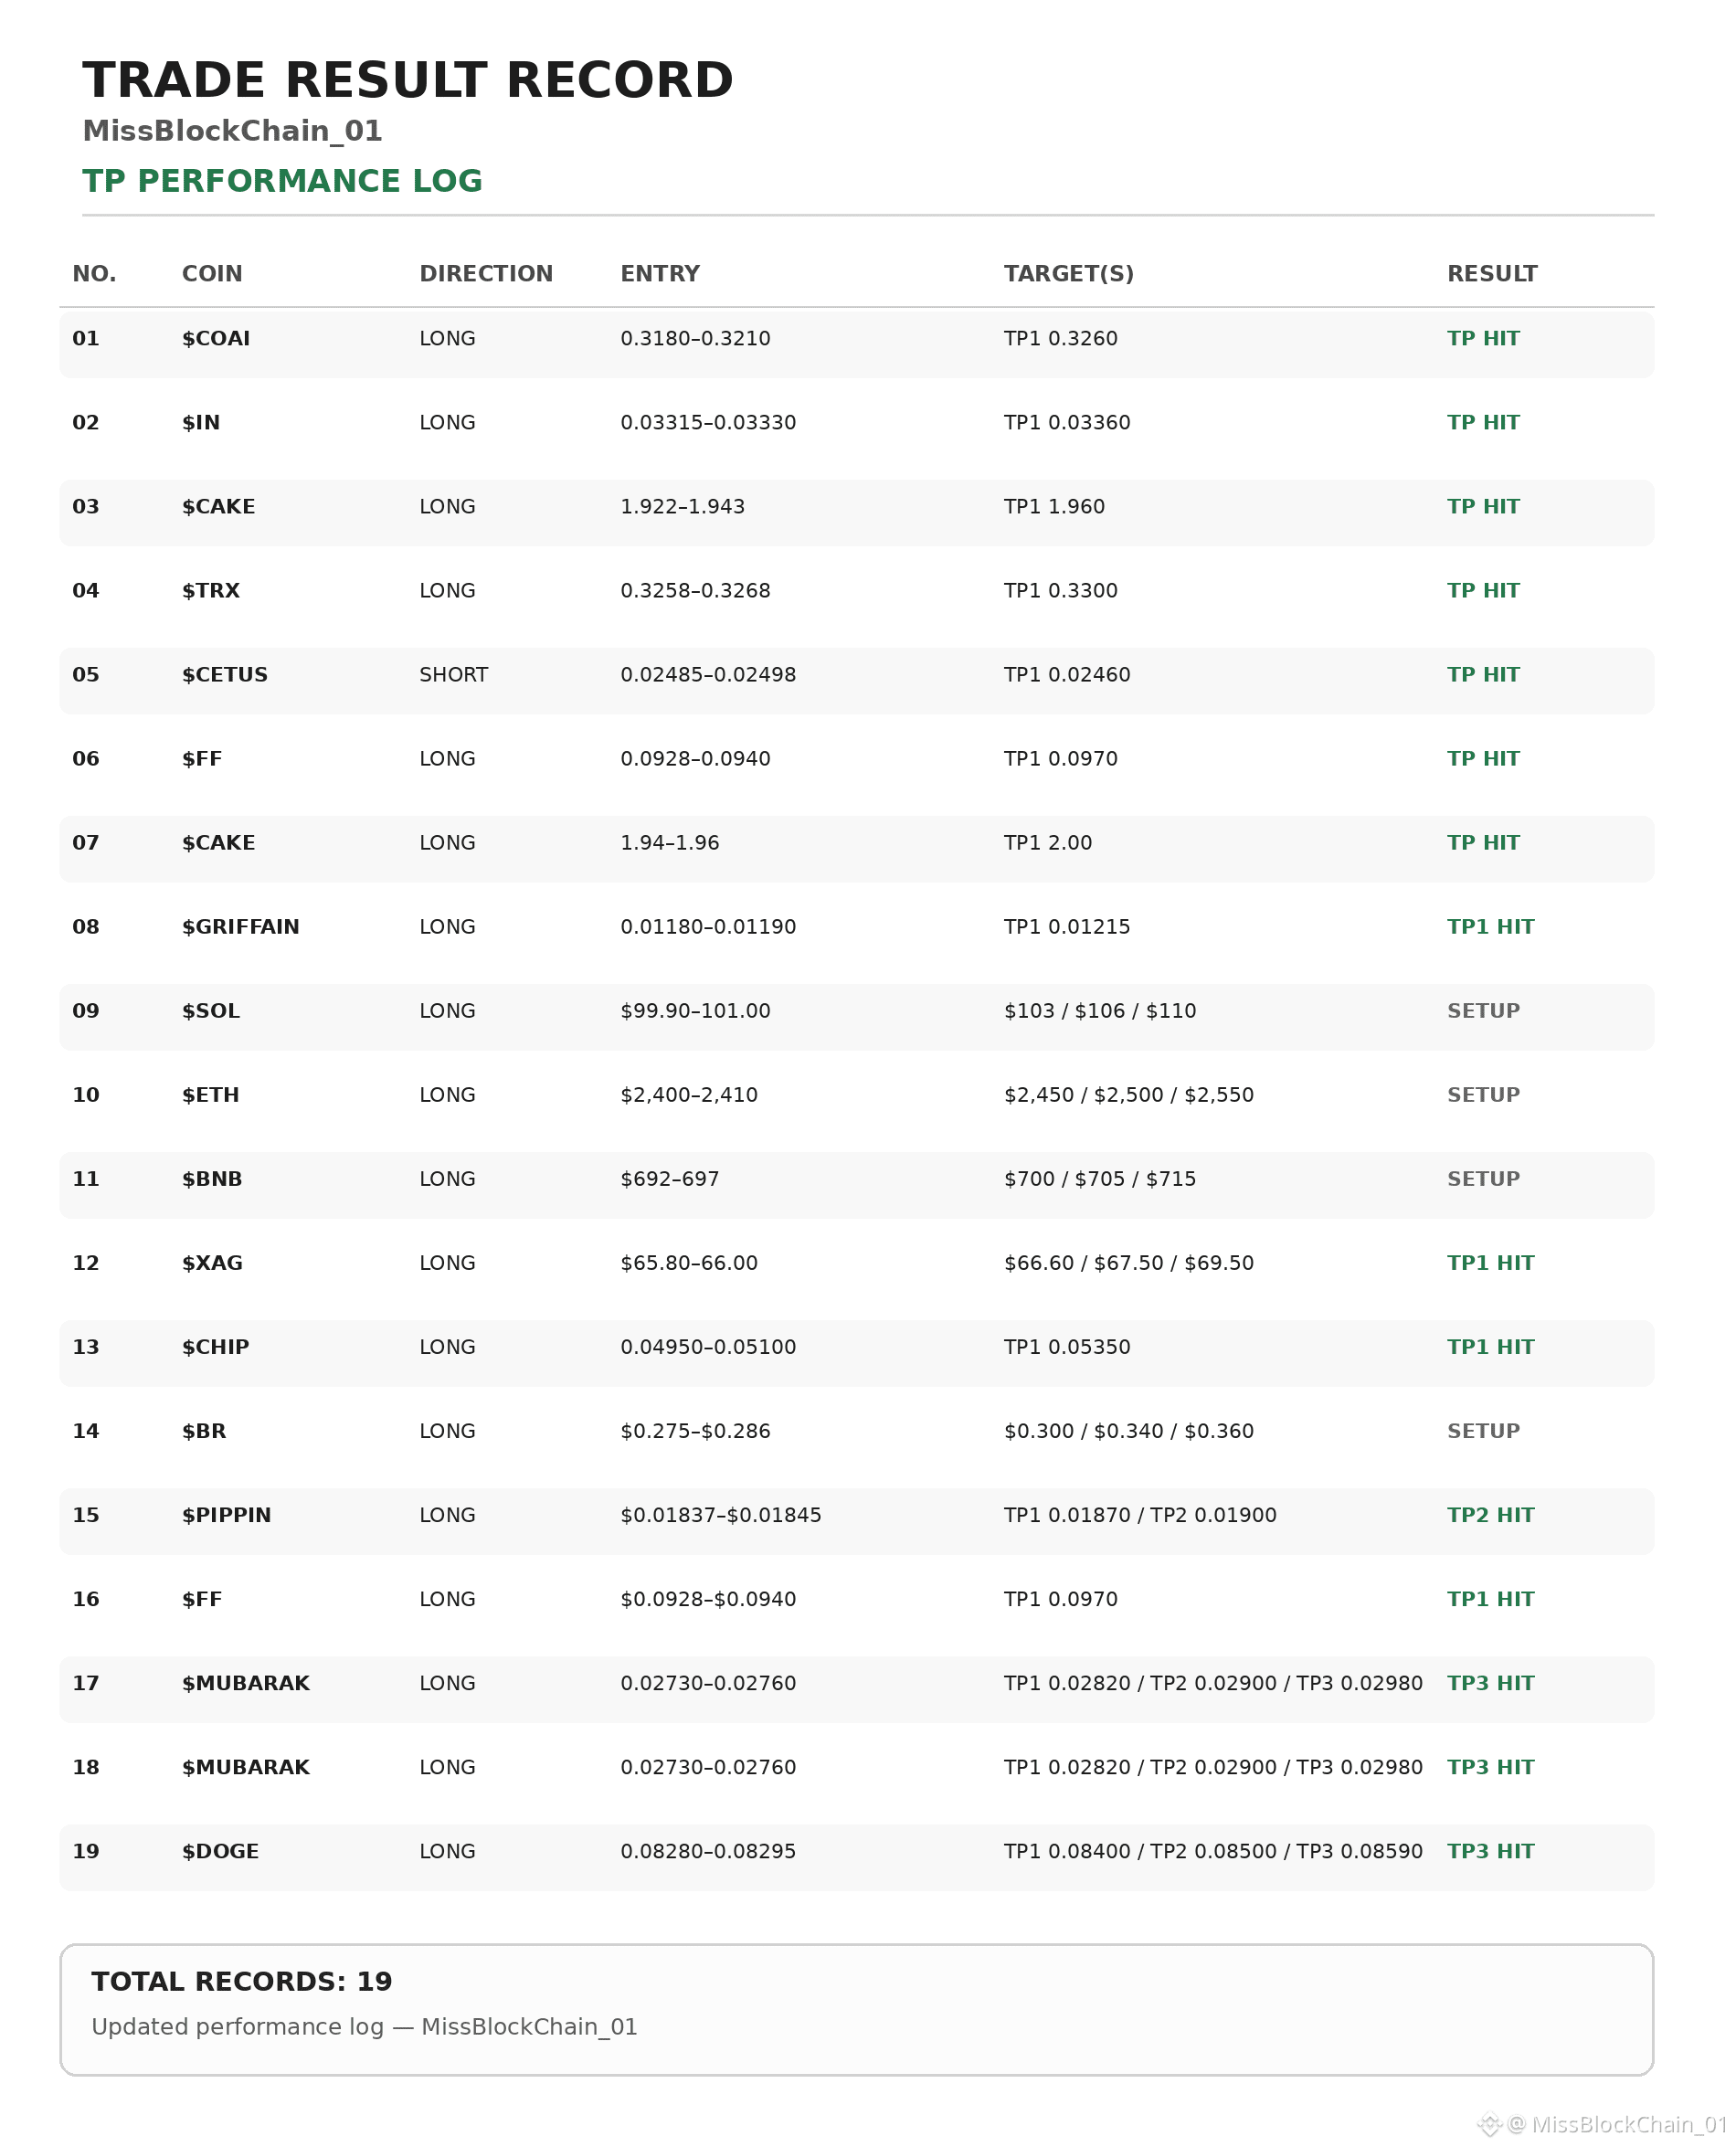Select the $XAG targets cell
The height and width of the screenshot is (2147, 1736).
click(x=1128, y=1263)
